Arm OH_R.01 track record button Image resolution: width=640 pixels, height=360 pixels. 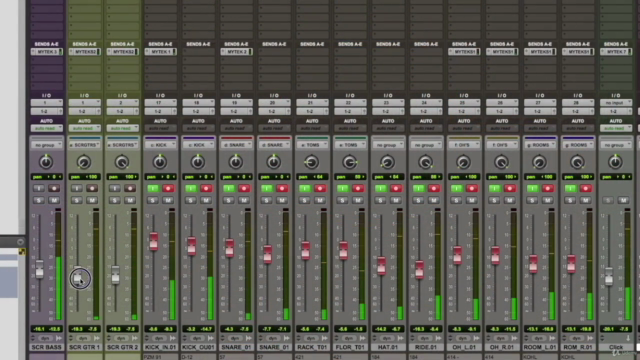[510, 188]
